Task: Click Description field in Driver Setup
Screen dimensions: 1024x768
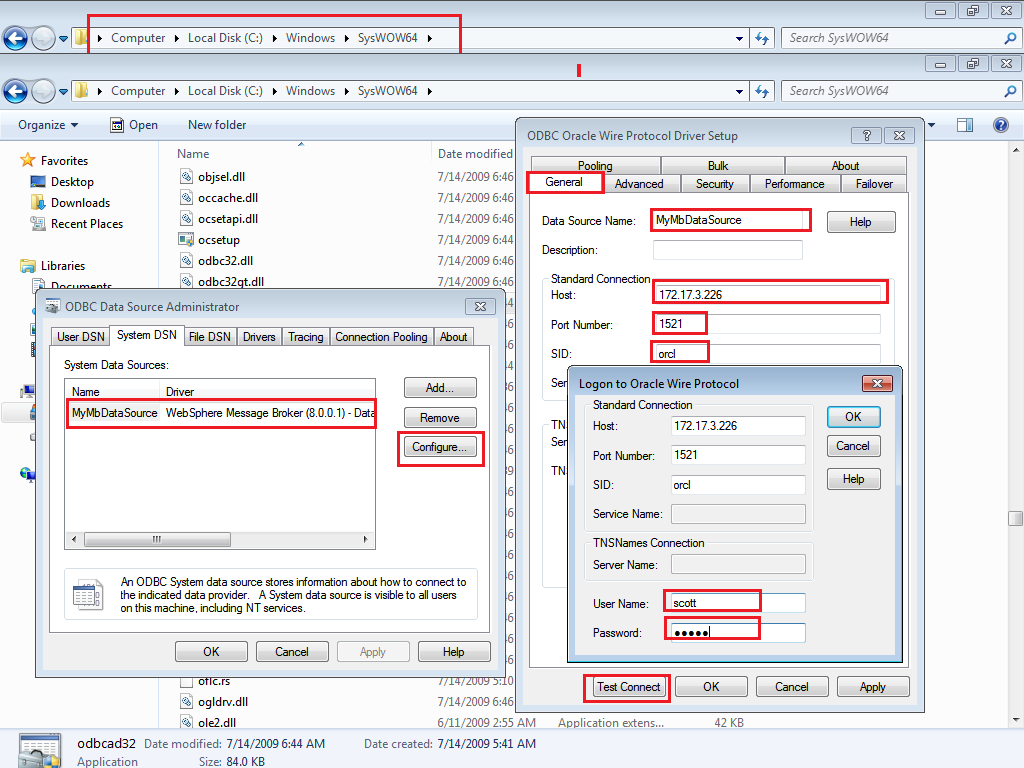Action: (x=728, y=249)
